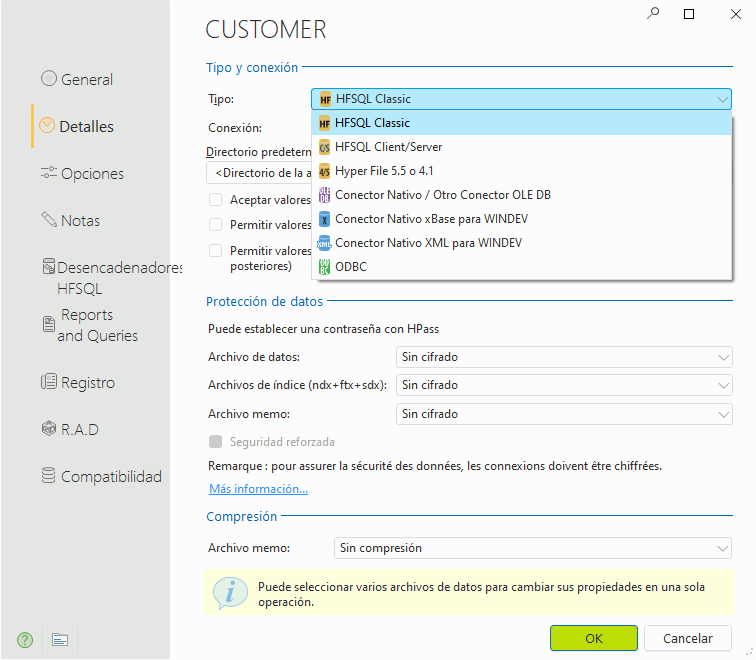Choose HFSQL Client/Server from list
The image size is (756, 660).
point(522,147)
